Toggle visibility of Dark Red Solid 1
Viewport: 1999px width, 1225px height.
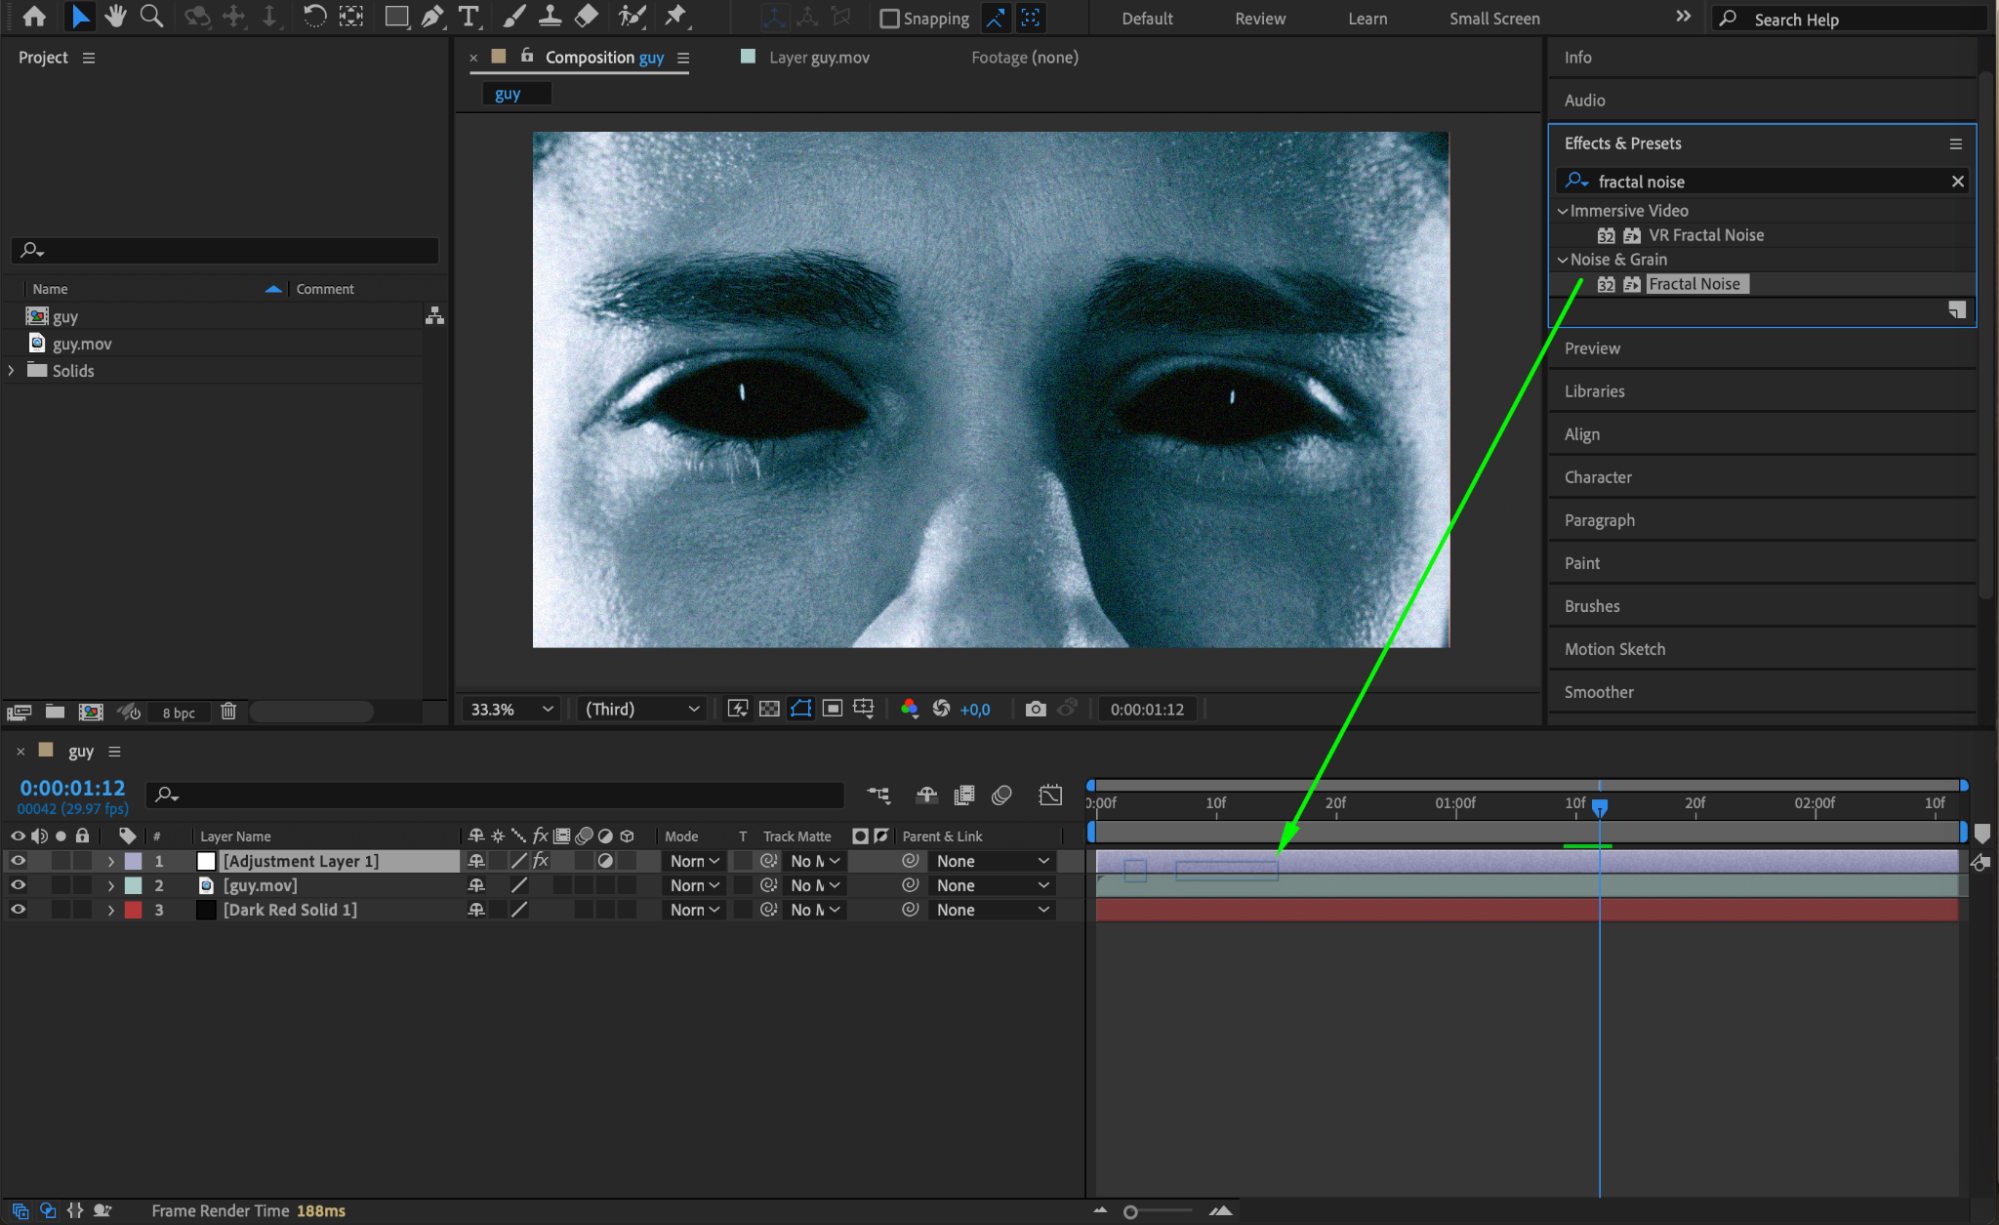click(18, 910)
